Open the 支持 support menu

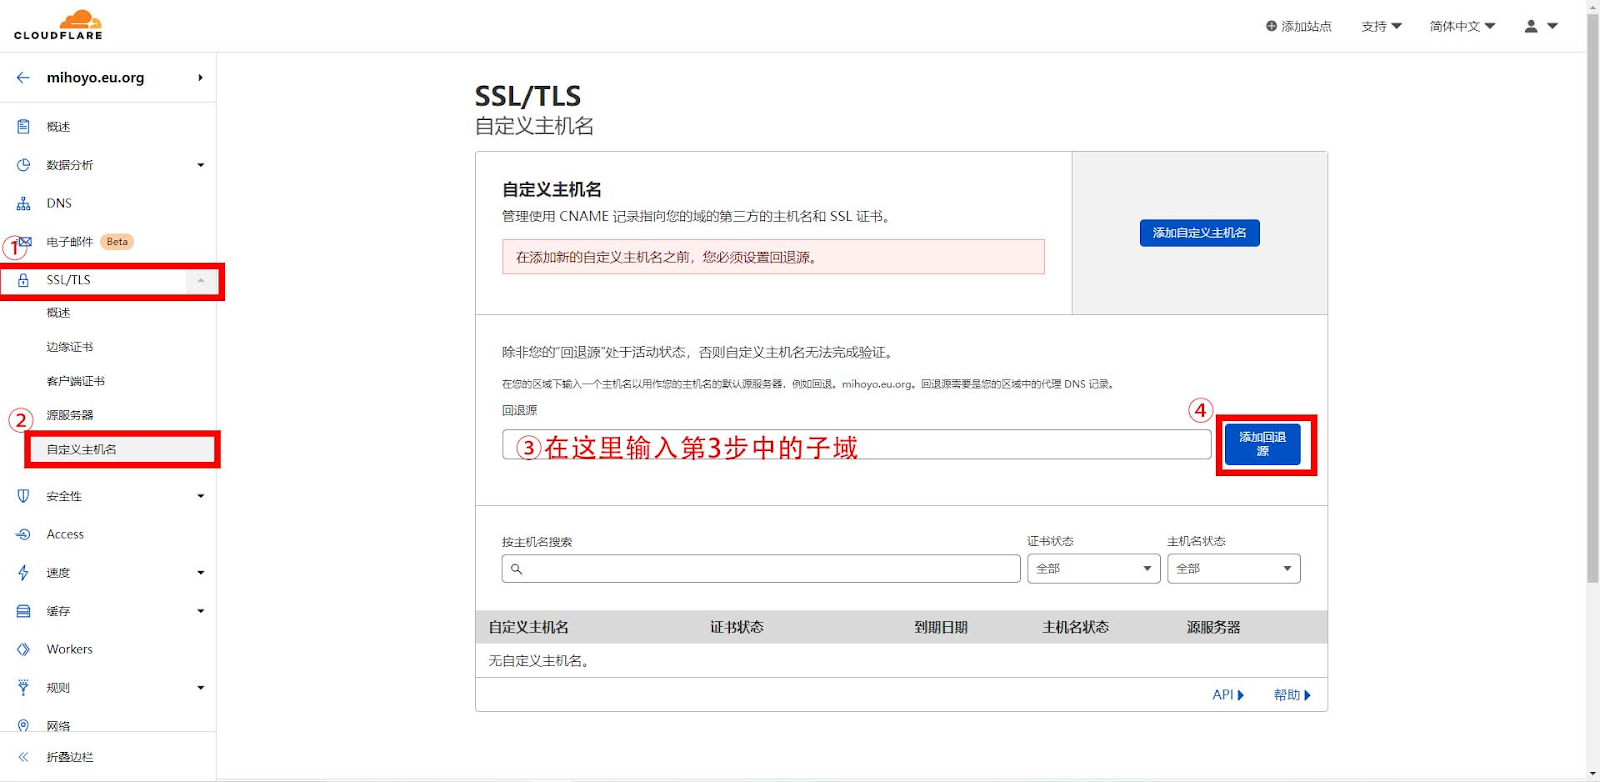point(1381,26)
